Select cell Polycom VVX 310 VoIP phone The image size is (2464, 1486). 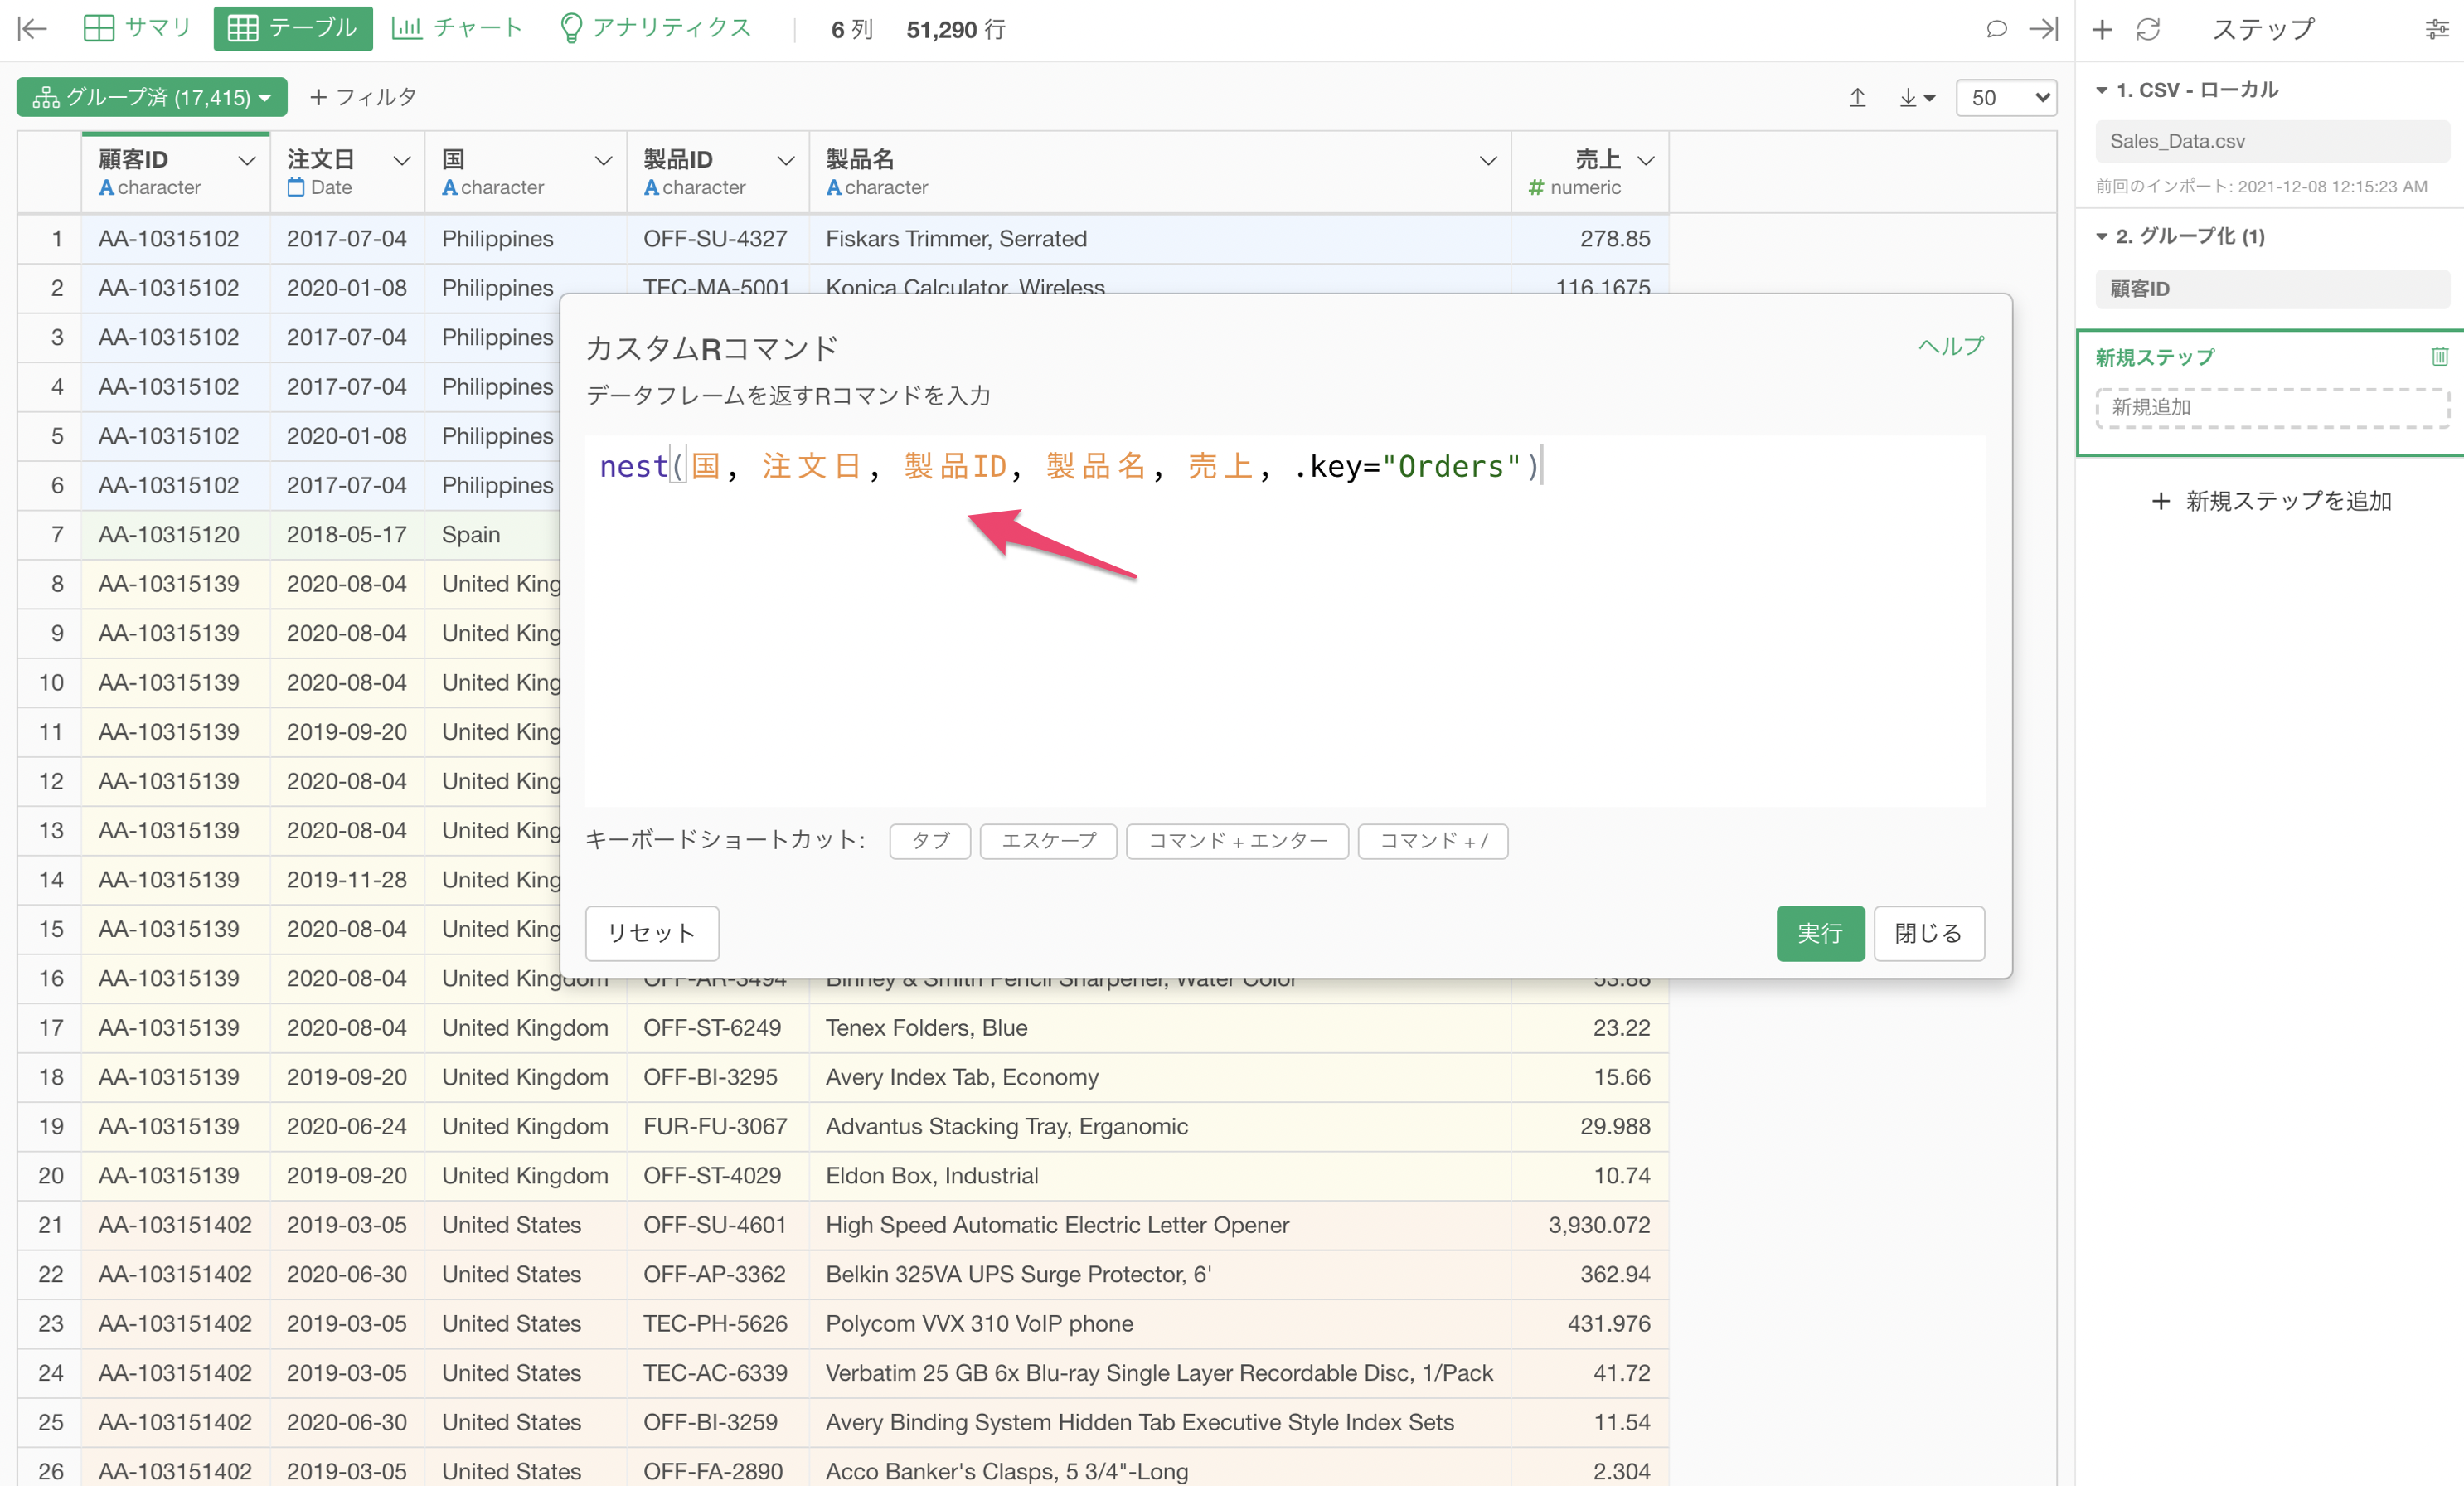click(x=1160, y=1324)
